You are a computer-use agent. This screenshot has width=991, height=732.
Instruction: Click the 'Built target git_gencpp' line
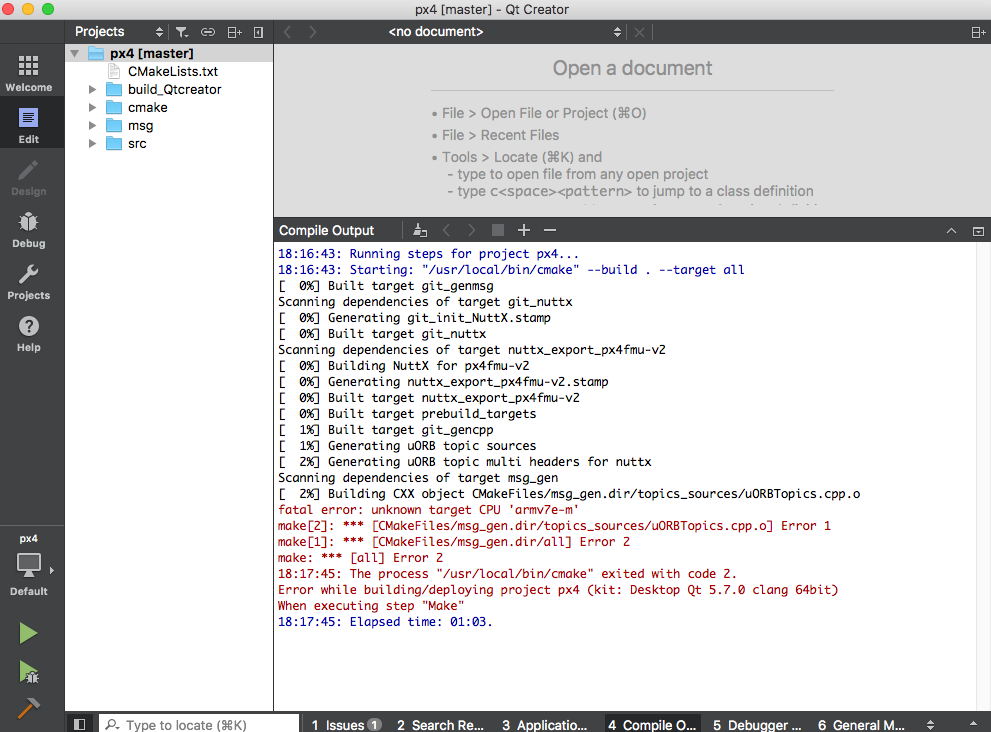pyautogui.click(x=386, y=430)
